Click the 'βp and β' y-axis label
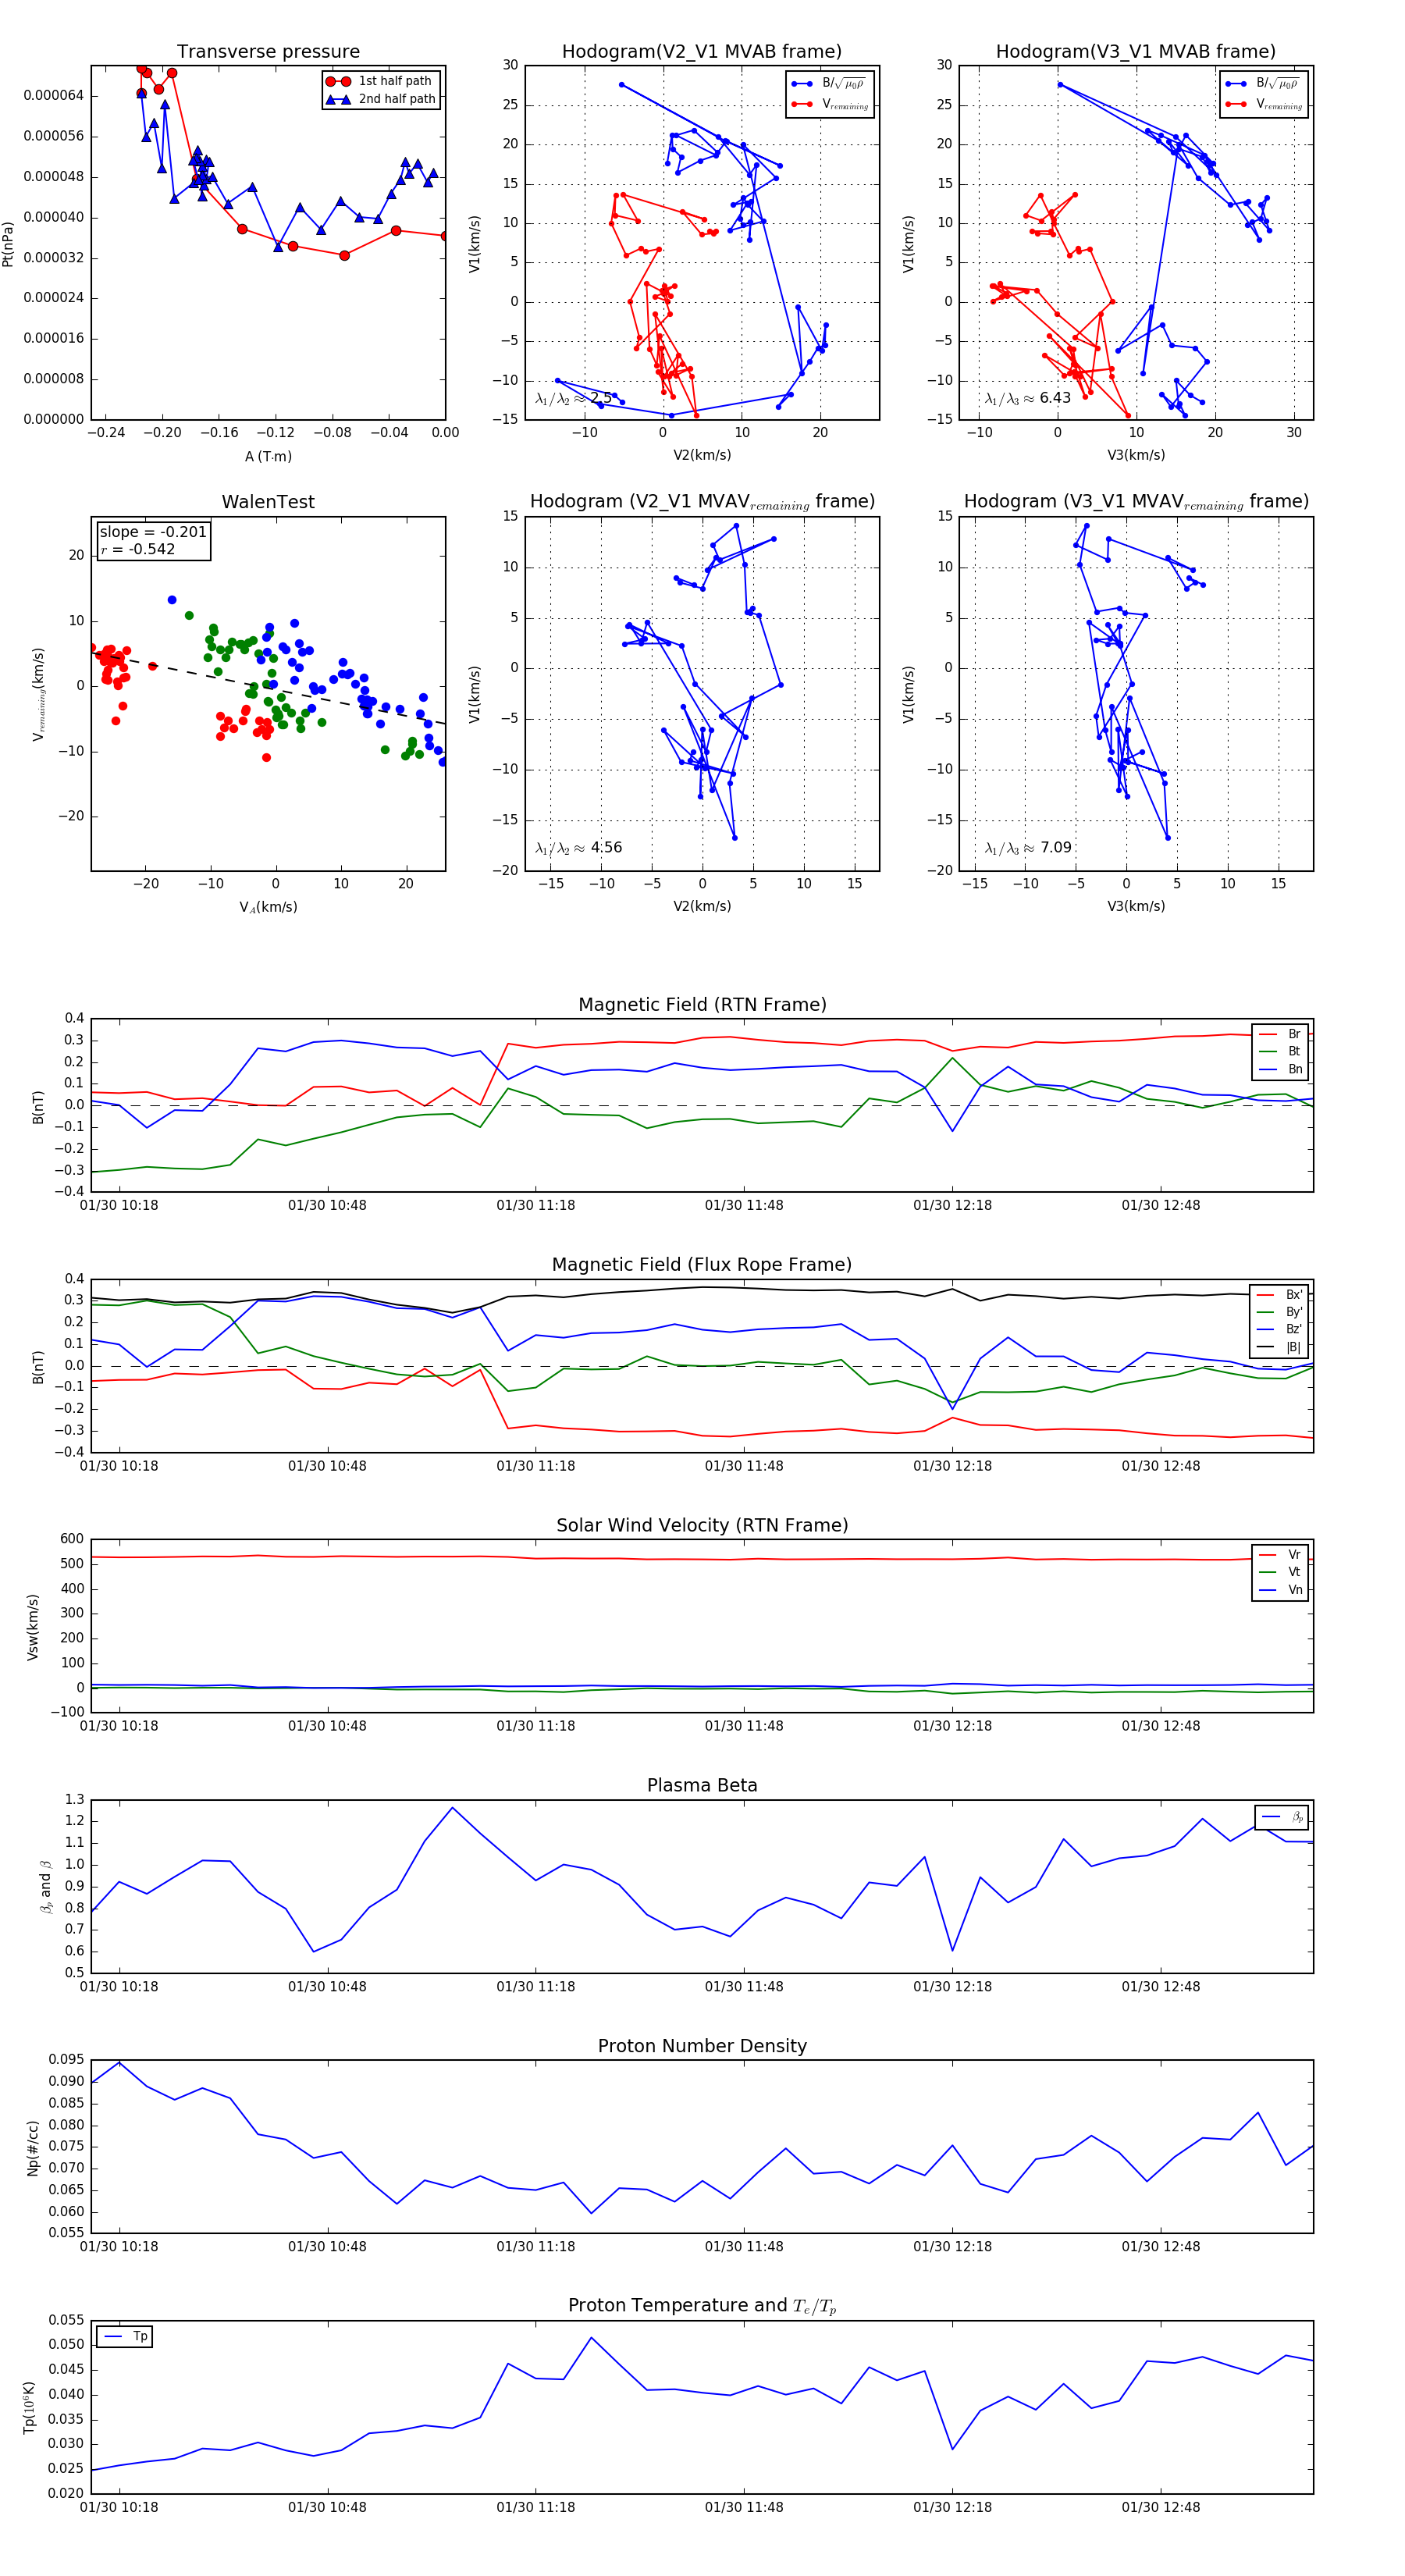The height and width of the screenshot is (2576, 1405). click(x=46, y=1887)
